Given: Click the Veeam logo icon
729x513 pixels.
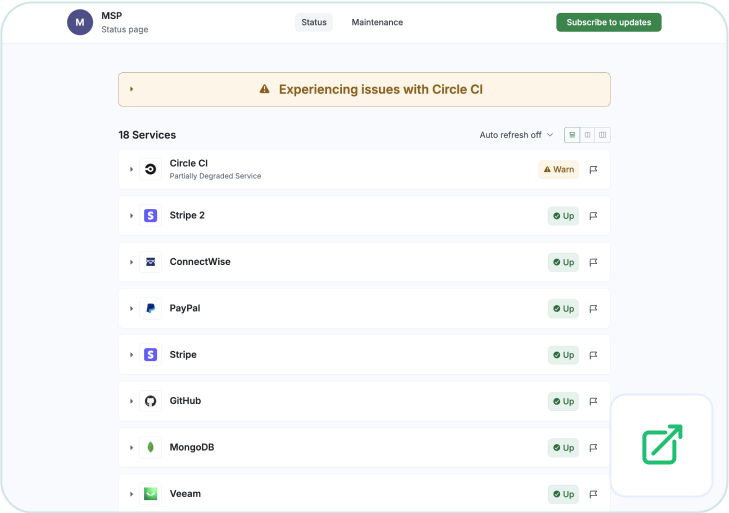Looking at the screenshot, I should [x=151, y=493].
